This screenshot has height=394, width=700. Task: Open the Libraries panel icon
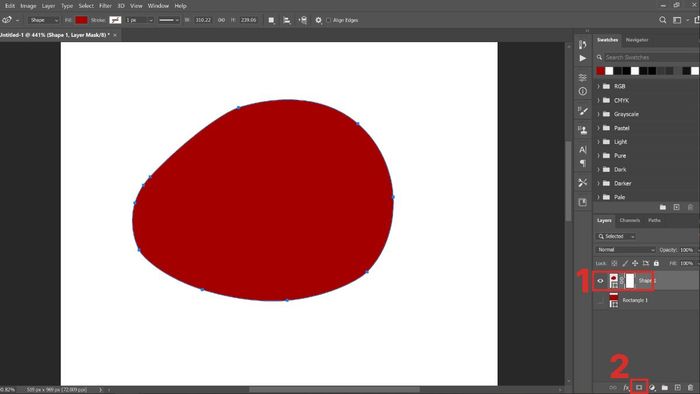(x=583, y=203)
